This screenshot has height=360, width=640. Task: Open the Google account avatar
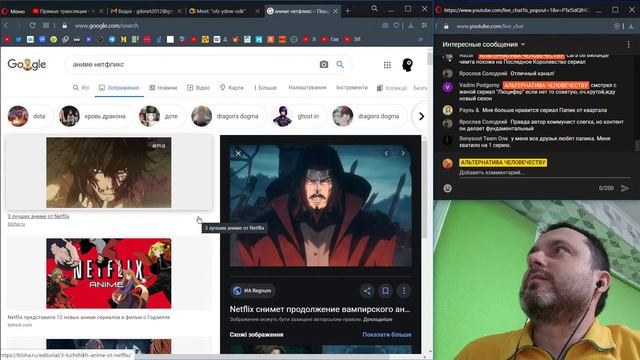pyautogui.click(x=407, y=64)
